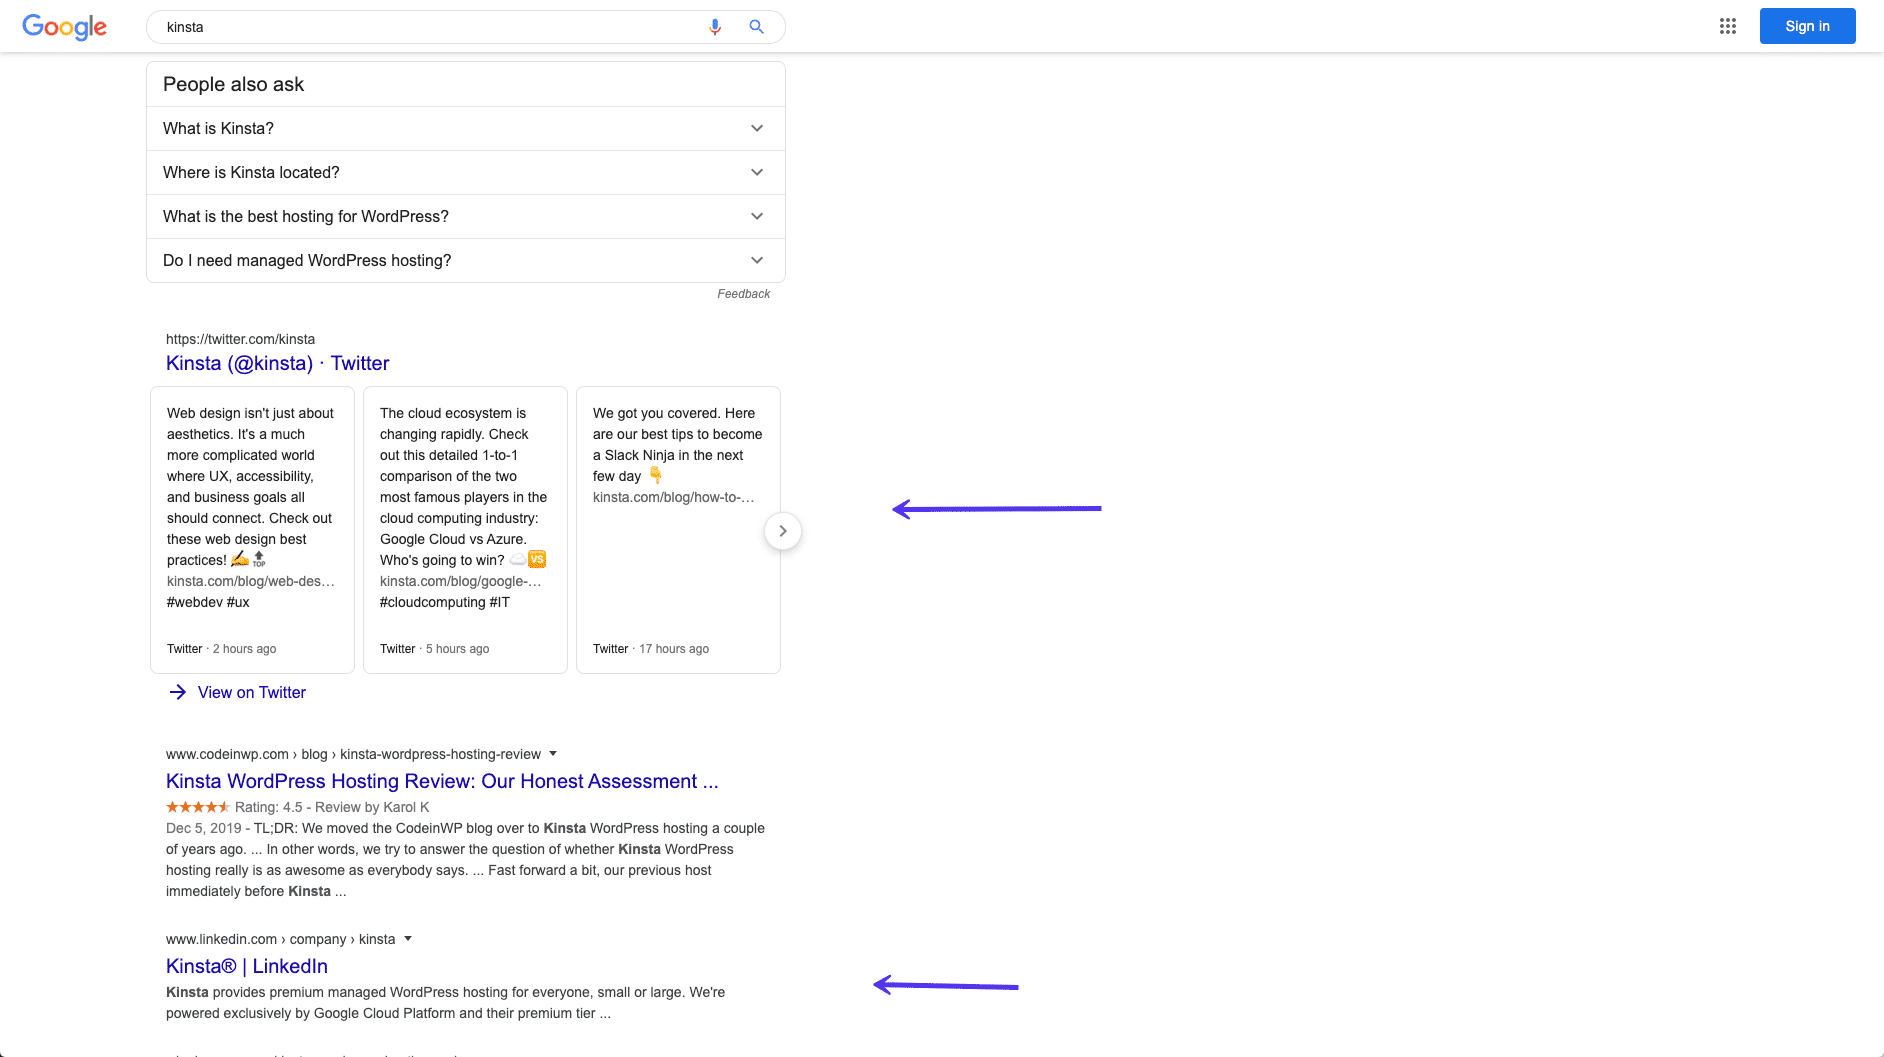The image size is (1884, 1057).
Task: Click the Google logo
Action: (x=64, y=27)
